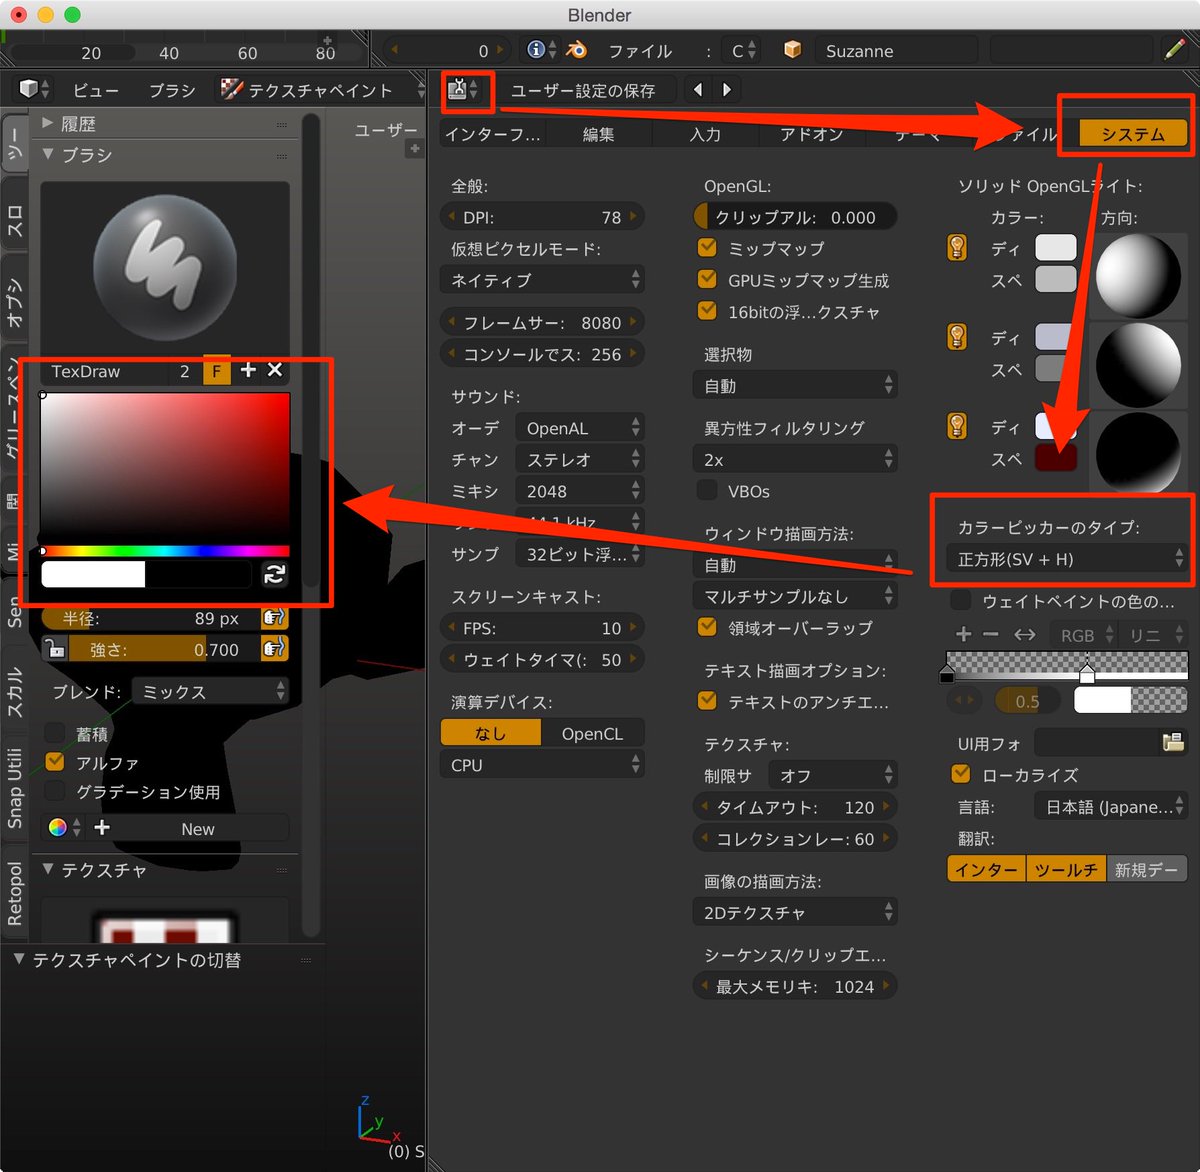Open the multisample (マルチサンプルなし) dropdown
1200x1172 pixels.
(x=795, y=596)
